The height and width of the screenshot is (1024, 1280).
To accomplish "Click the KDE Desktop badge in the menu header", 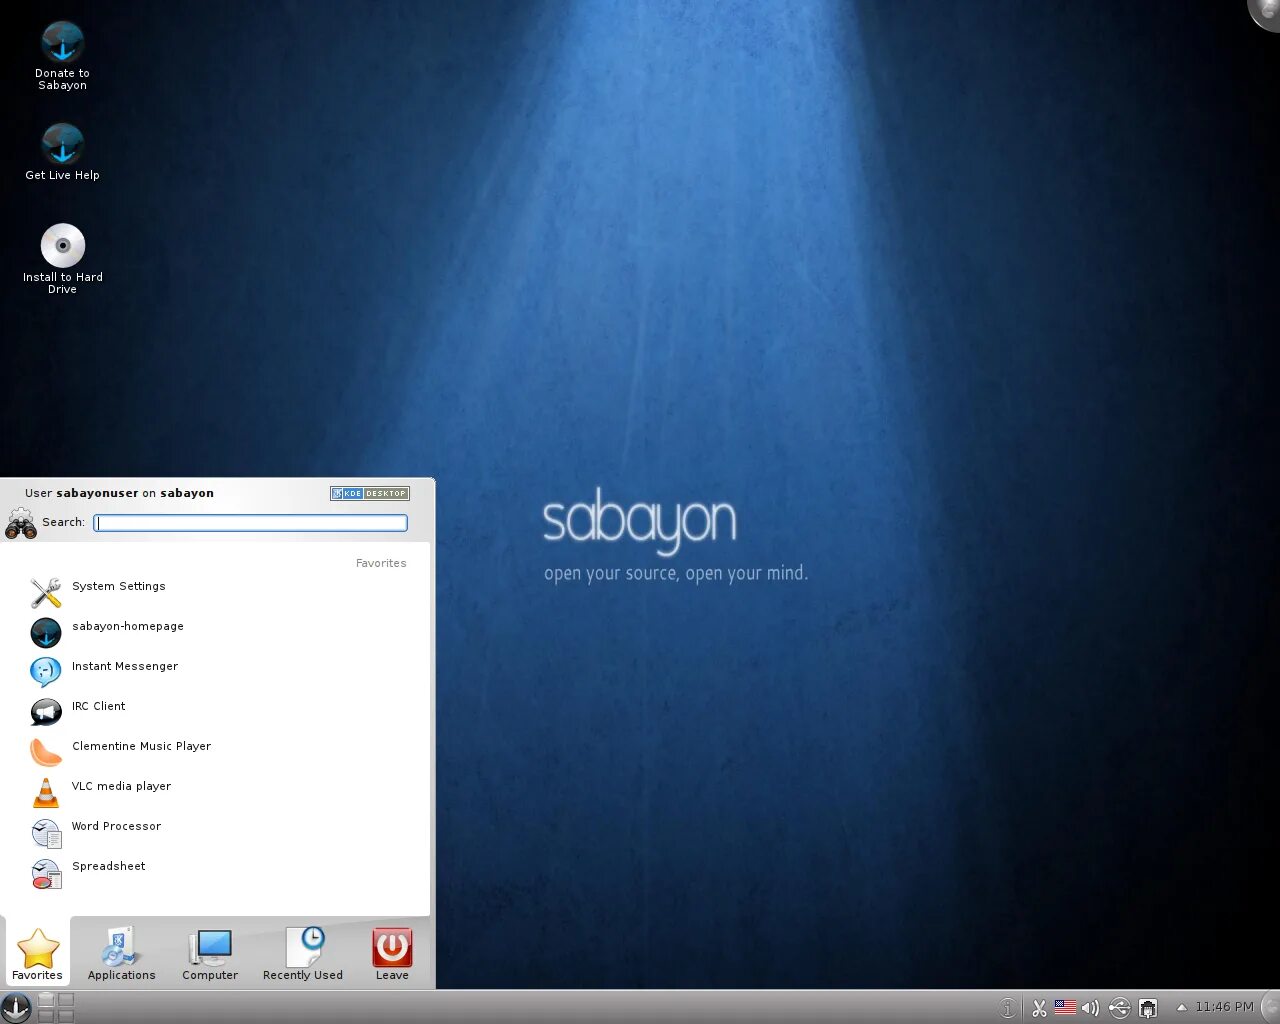I will (x=370, y=493).
